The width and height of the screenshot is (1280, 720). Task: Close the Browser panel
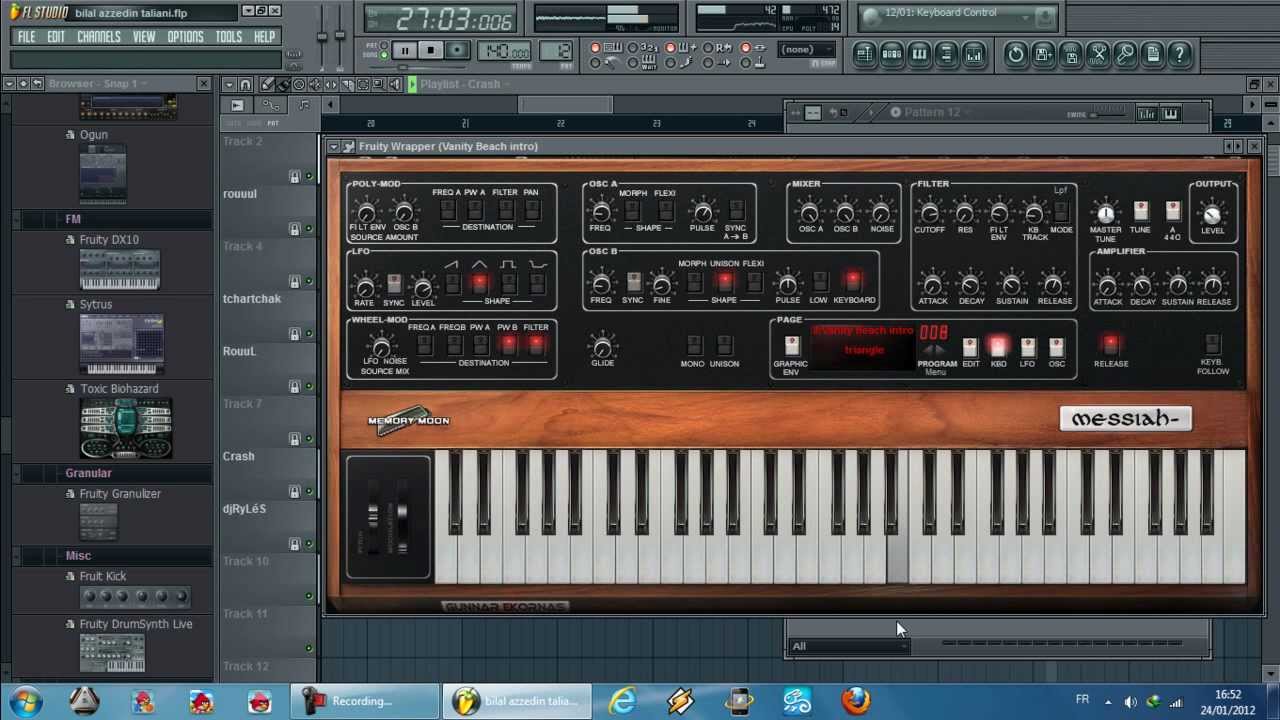[x=203, y=84]
